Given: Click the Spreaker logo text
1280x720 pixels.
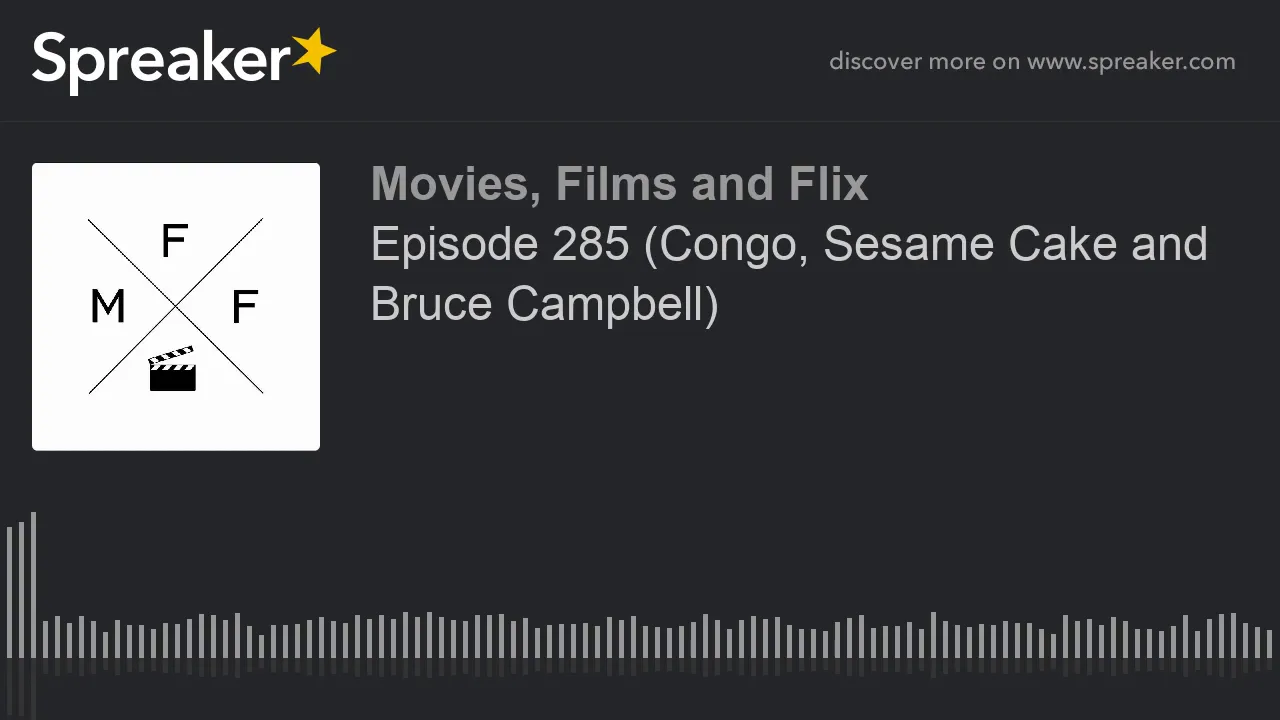Looking at the screenshot, I should (x=161, y=60).
